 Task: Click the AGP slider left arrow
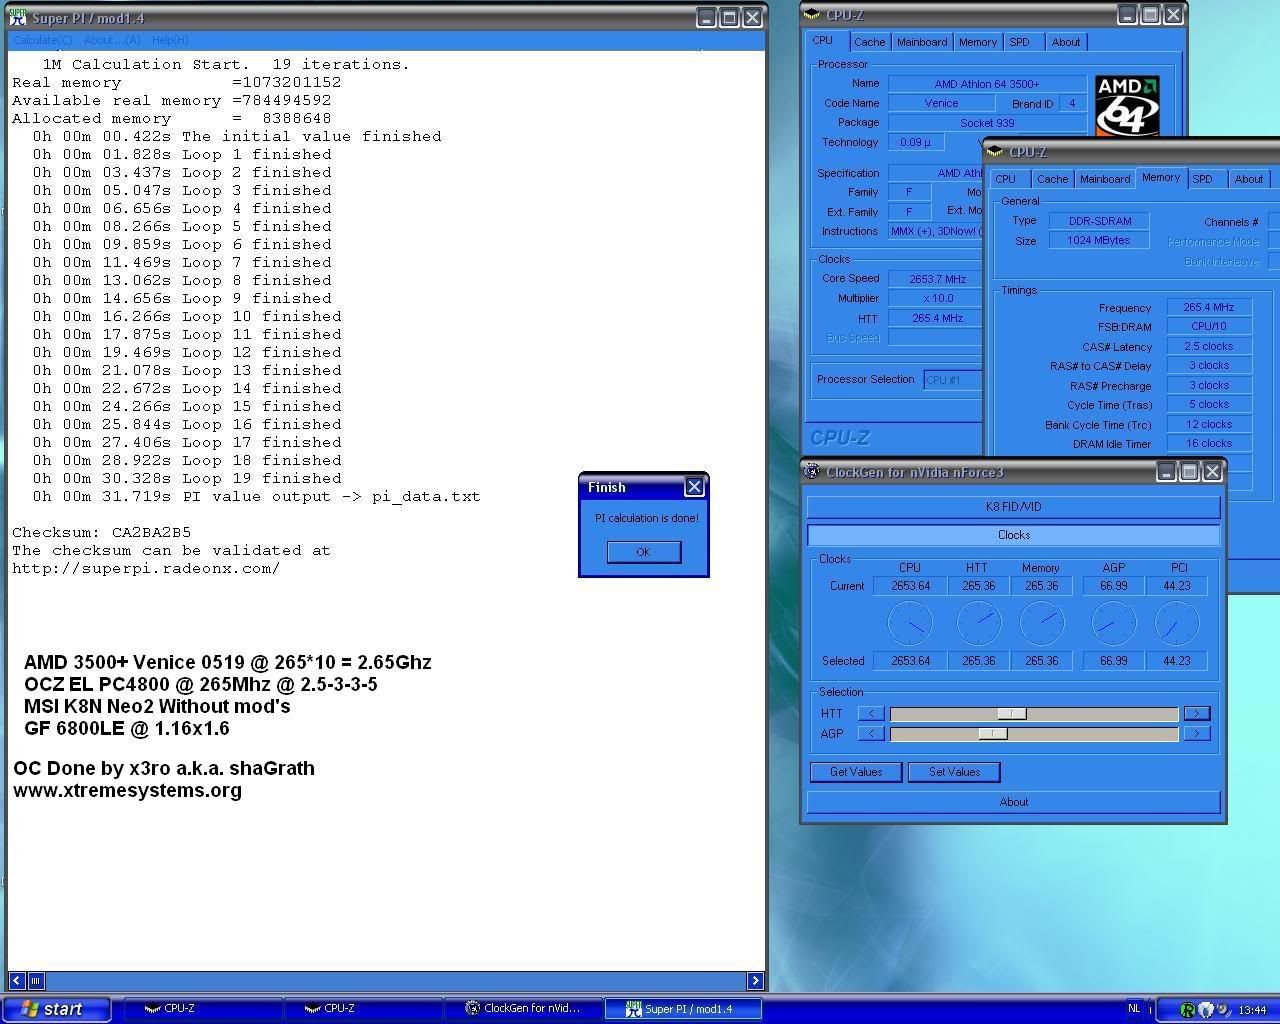871,733
